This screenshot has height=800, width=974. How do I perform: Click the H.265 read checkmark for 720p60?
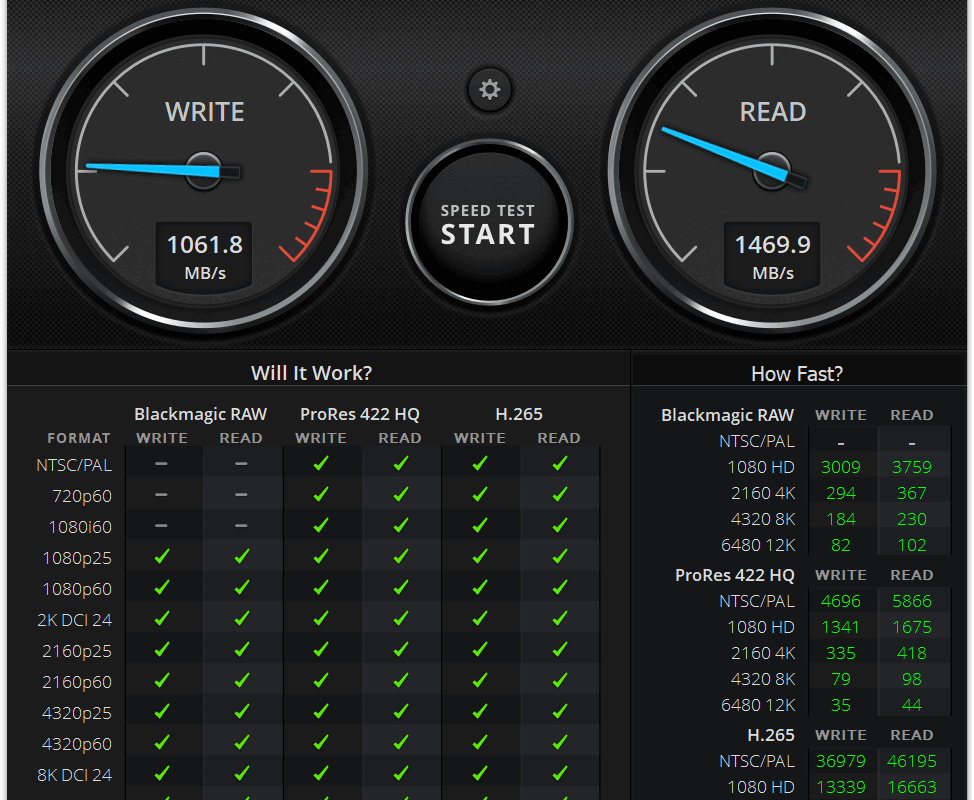[559, 495]
